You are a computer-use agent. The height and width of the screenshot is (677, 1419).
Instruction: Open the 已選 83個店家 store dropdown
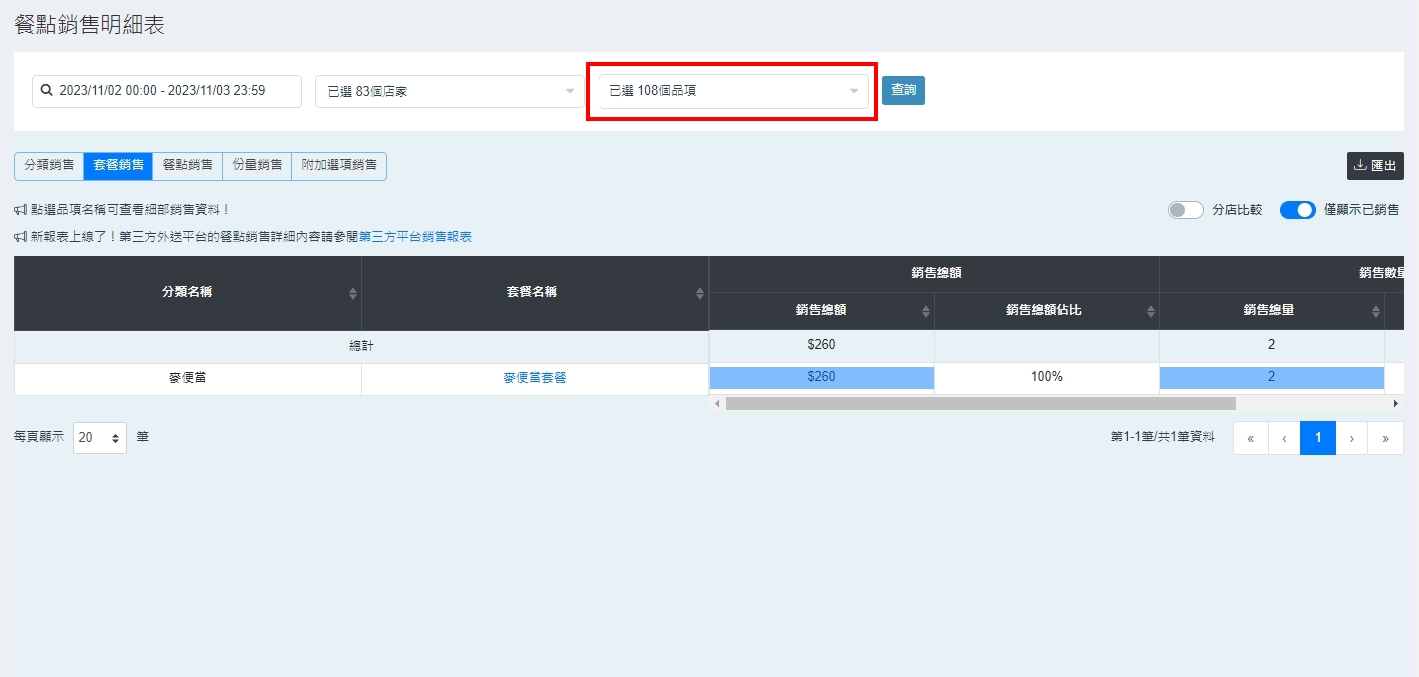(x=449, y=91)
